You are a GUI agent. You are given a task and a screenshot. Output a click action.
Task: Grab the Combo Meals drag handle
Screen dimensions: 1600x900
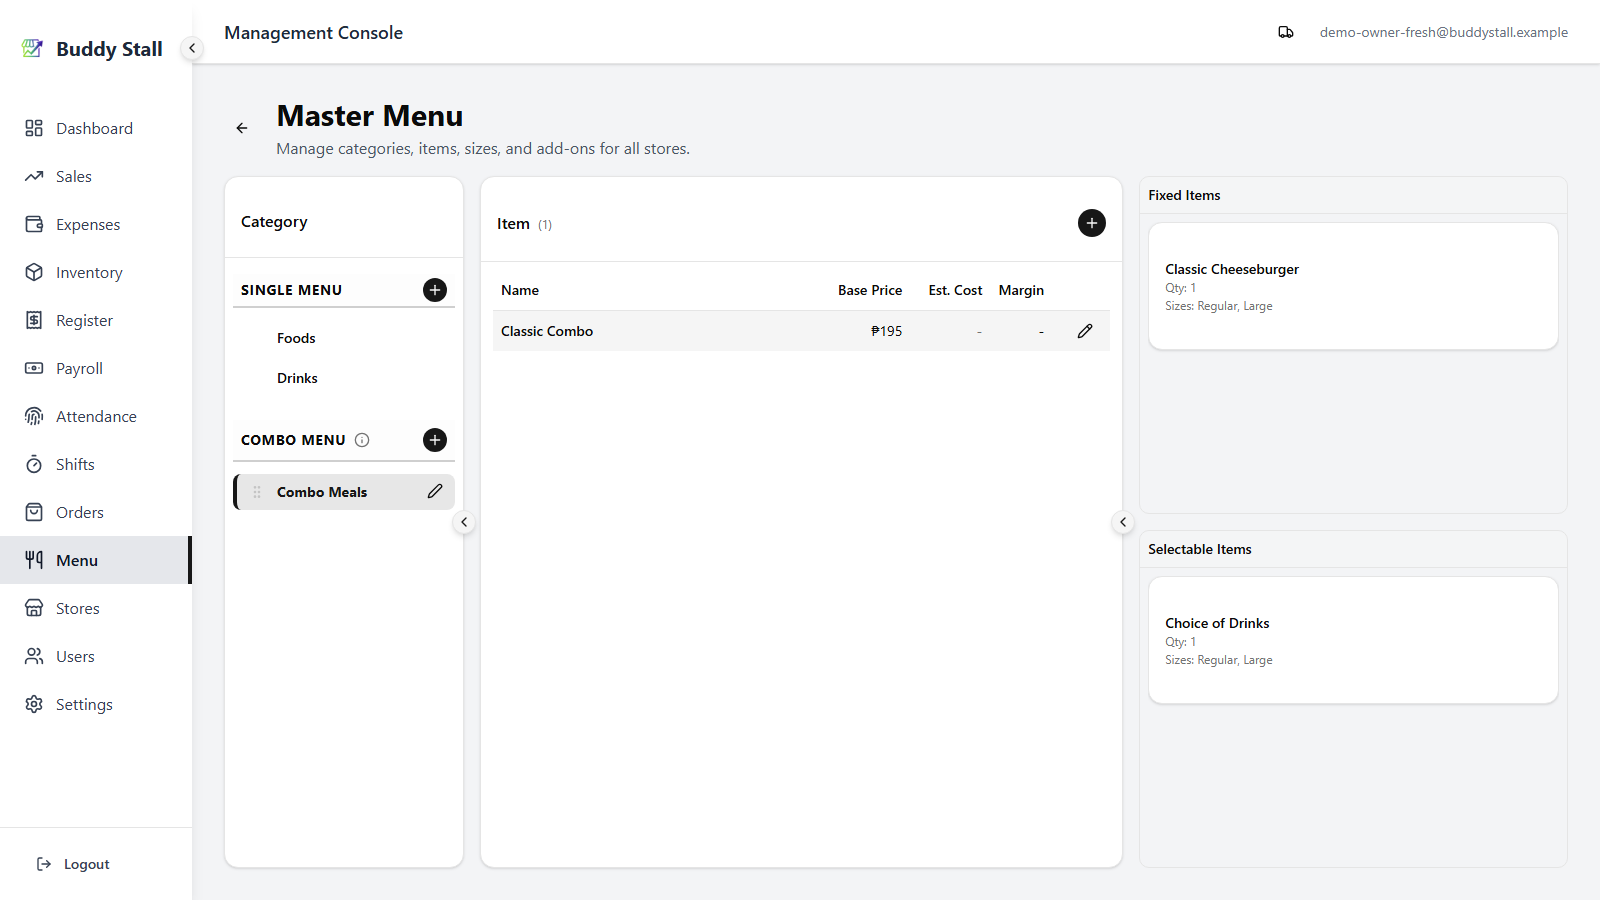pyautogui.click(x=257, y=492)
